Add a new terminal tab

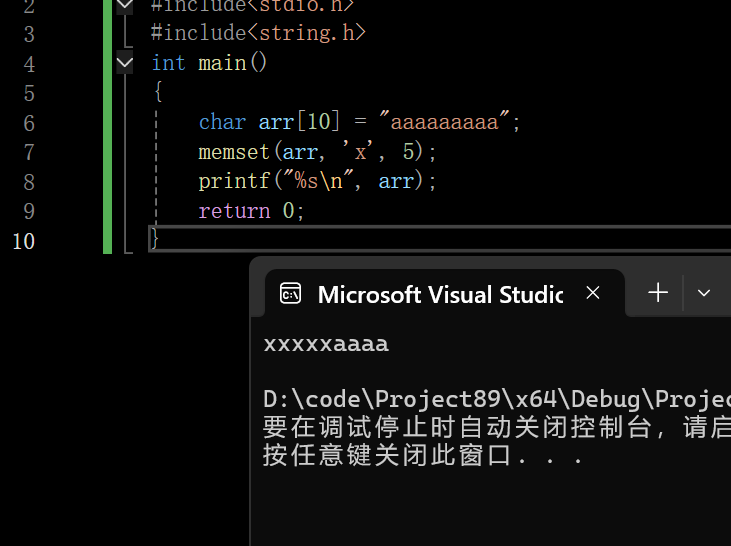(x=658, y=293)
